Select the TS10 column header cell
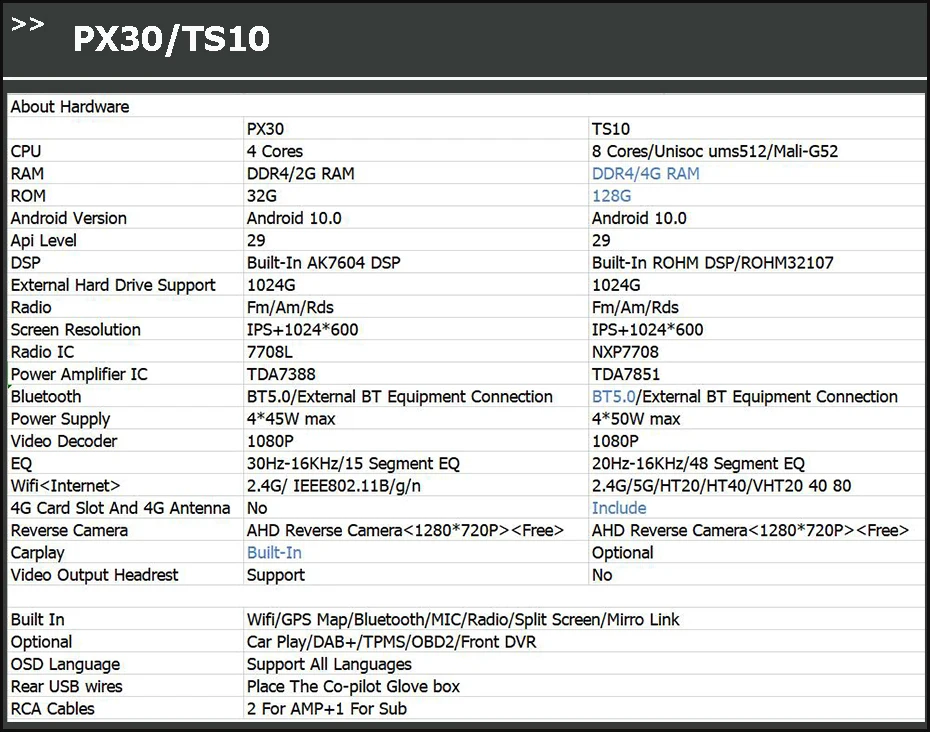 point(610,129)
